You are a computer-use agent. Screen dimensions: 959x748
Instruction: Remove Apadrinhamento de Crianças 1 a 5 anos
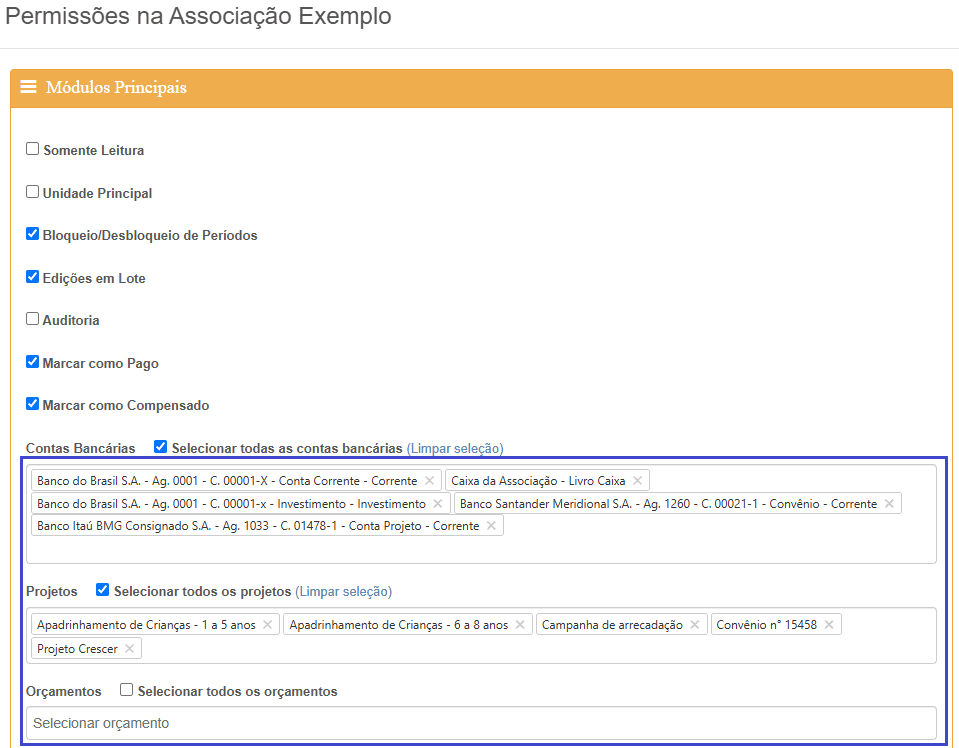(267, 624)
